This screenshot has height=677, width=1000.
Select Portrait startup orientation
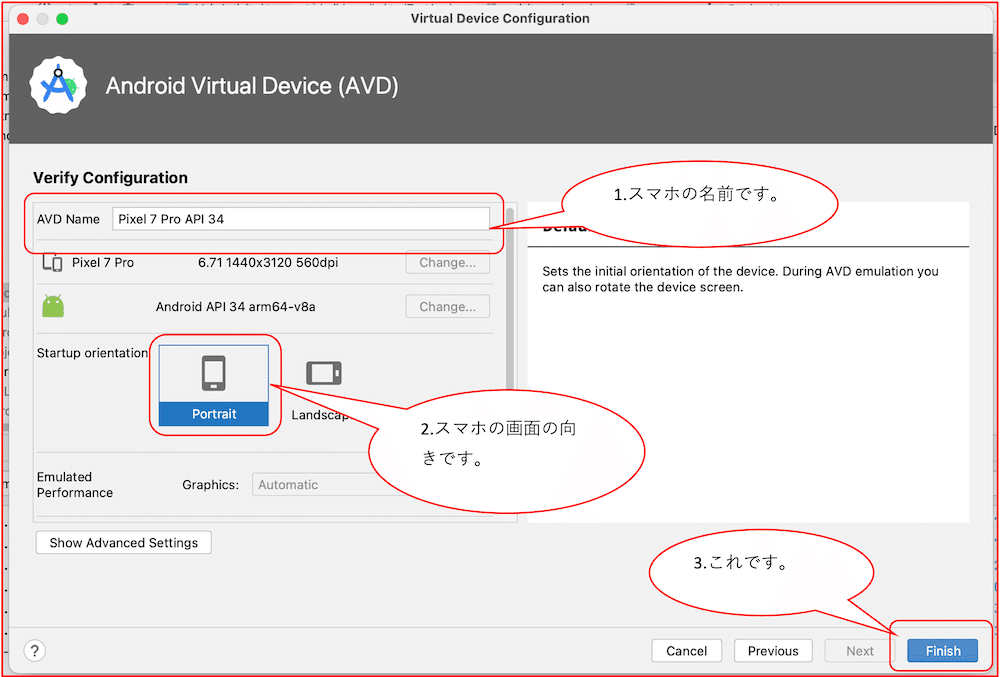[214, 385]
